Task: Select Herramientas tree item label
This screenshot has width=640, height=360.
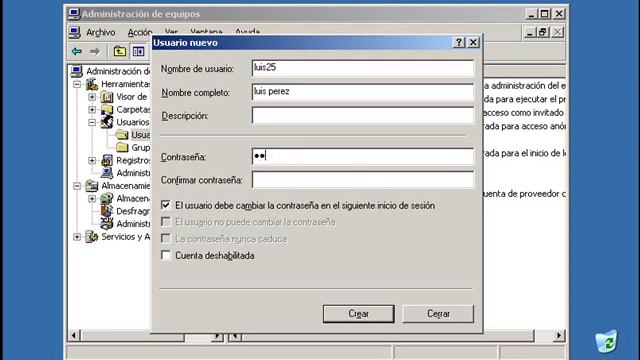Action: pyautogui.click(x=126, y=84)
